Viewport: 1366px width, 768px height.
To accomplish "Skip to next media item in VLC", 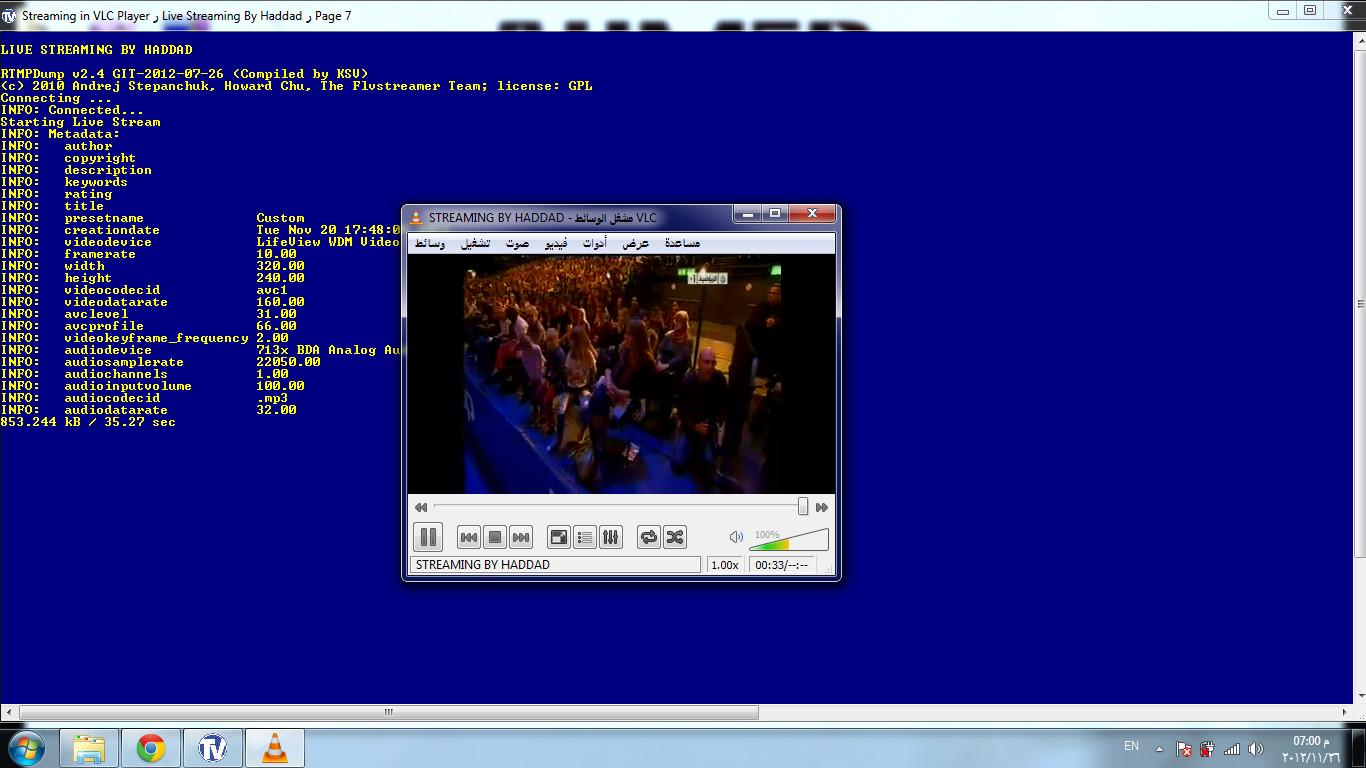I will click(520, 537).
